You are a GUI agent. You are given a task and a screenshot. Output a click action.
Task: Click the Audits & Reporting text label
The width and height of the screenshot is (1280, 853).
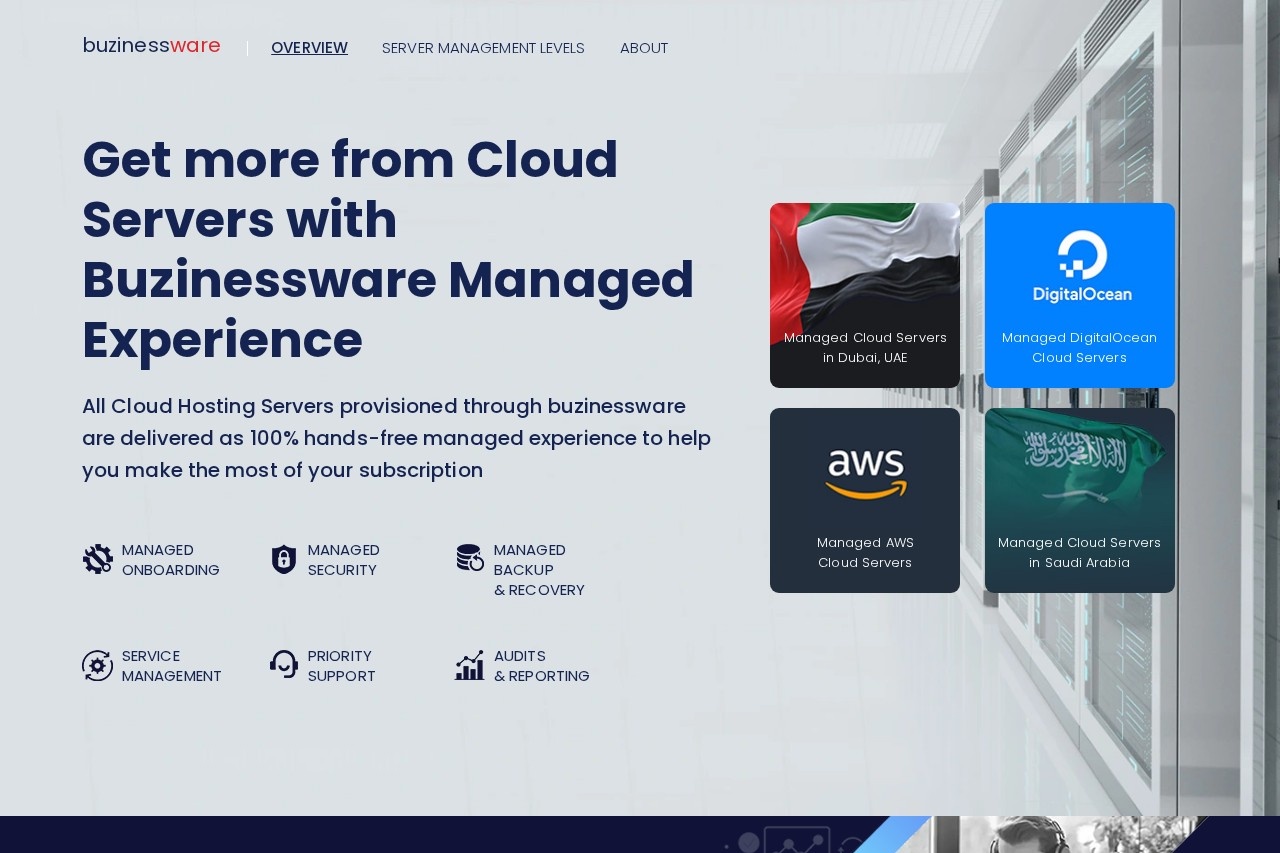tap(541, 666)
